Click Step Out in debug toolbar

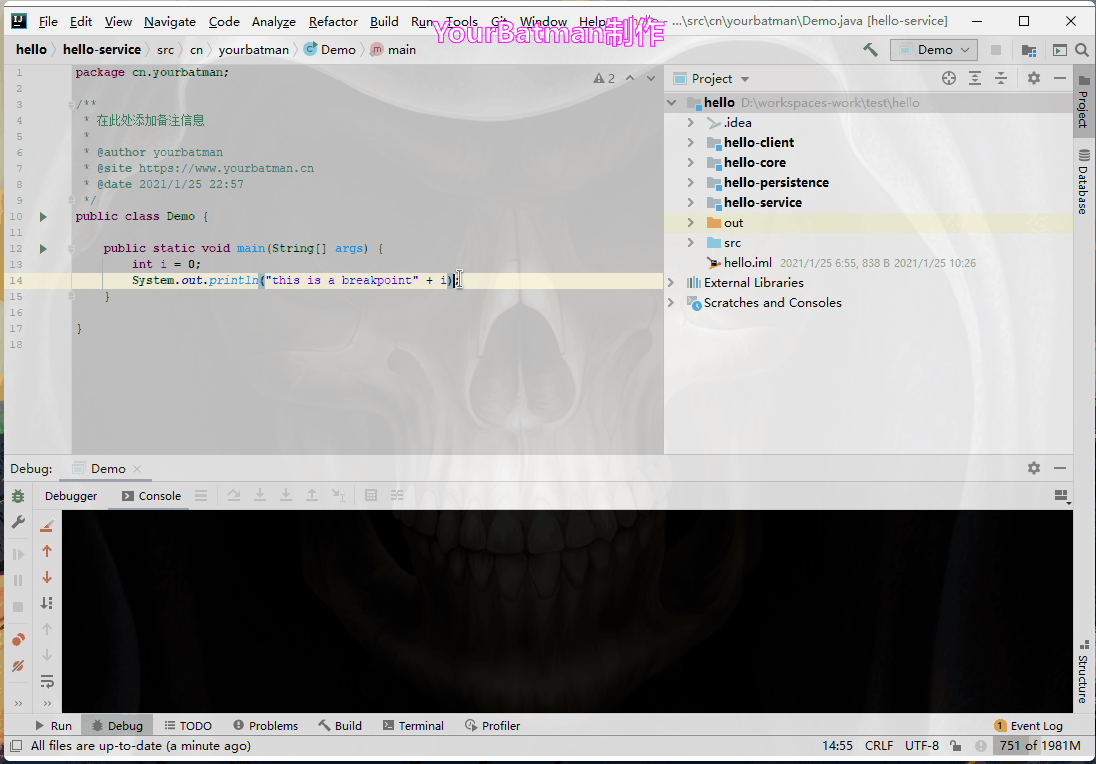pyautogui.click(x=312, y=496)
